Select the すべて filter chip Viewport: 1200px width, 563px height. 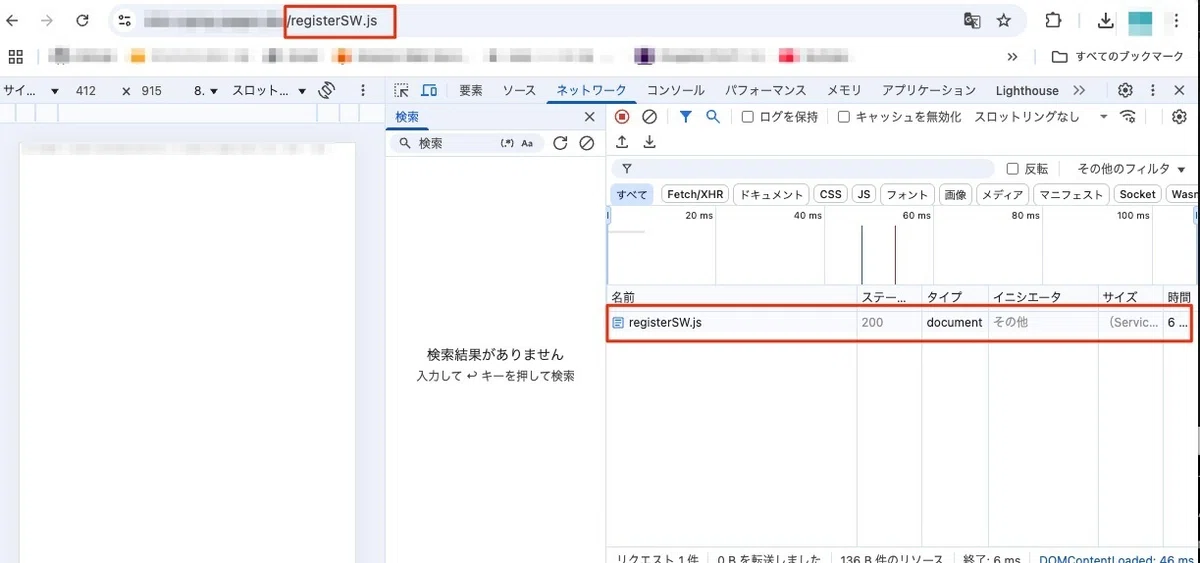(x=632, y=195)
